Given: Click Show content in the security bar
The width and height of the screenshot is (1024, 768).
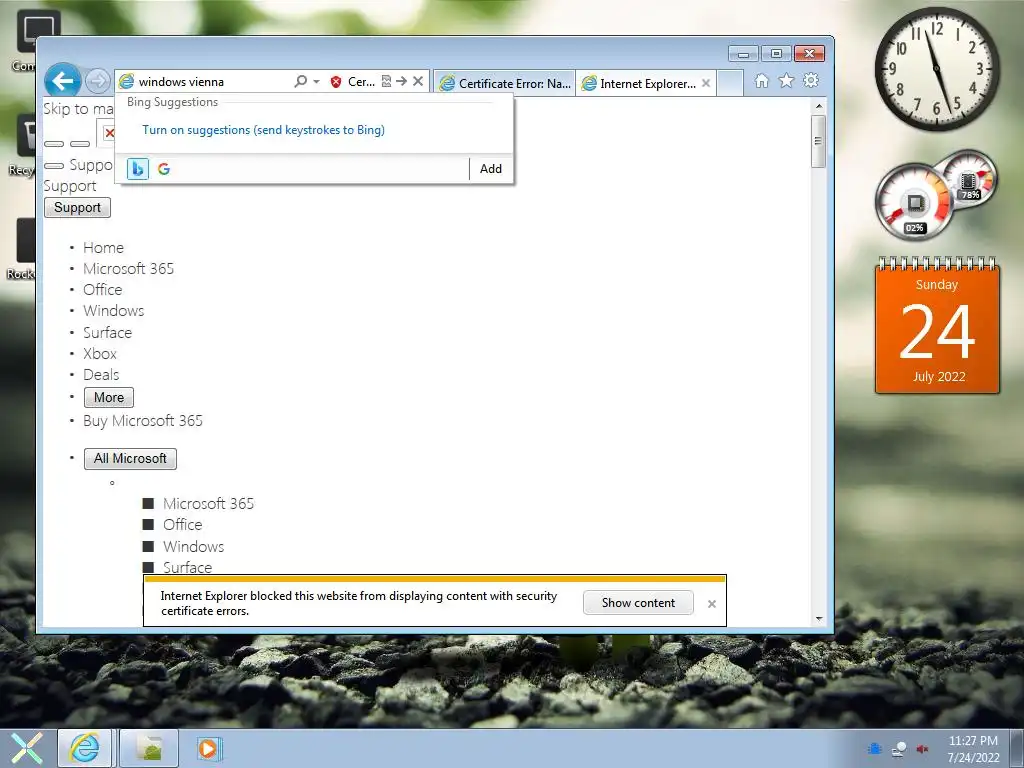Looking at the screenshot, I should click(638, 603).
